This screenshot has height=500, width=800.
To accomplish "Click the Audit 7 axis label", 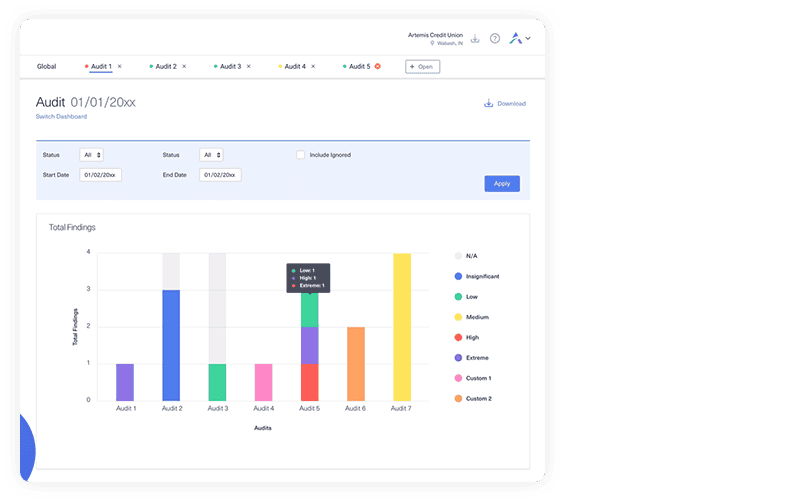I will point(401,409).
